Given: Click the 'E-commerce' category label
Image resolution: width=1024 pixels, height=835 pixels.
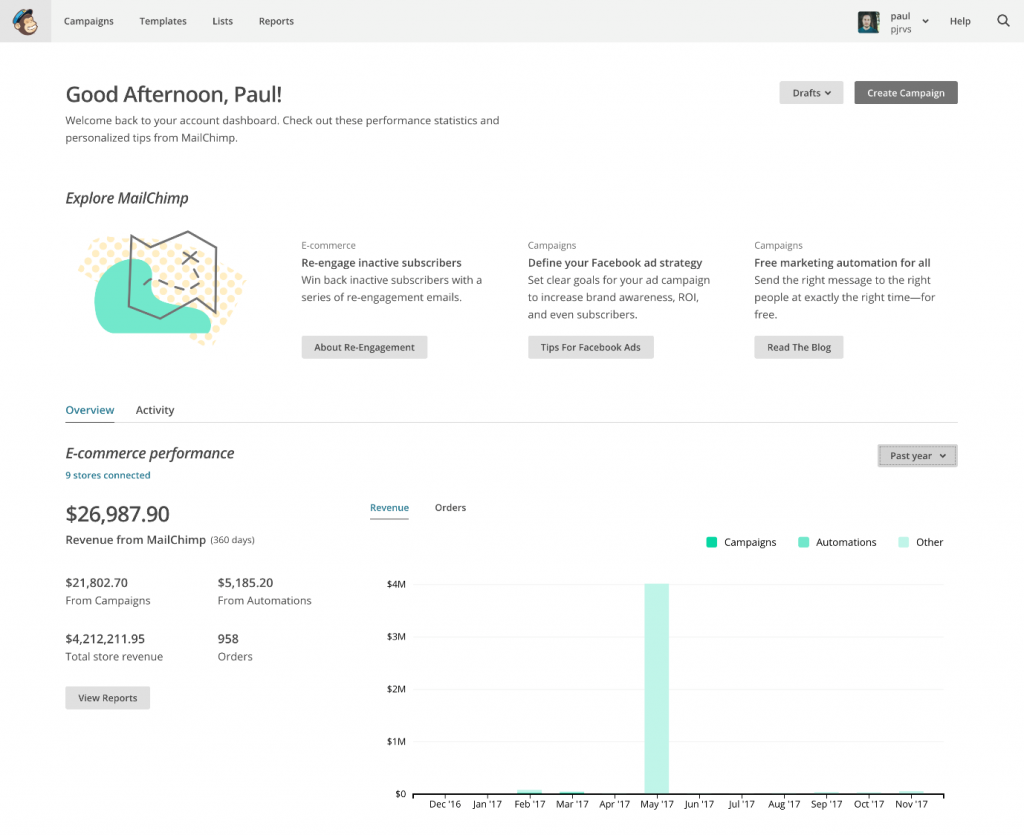Looking at the screenshot, I should pos(328,245).
